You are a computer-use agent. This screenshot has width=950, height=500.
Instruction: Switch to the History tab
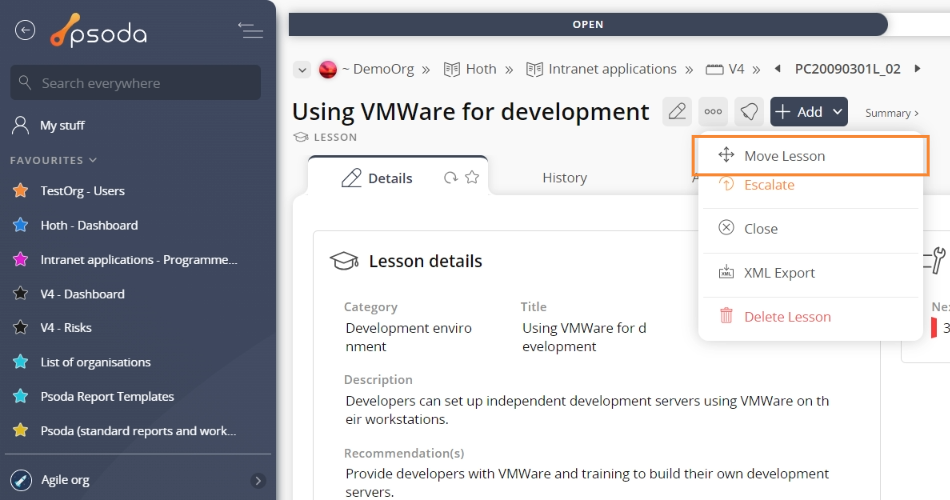(565, 178)
